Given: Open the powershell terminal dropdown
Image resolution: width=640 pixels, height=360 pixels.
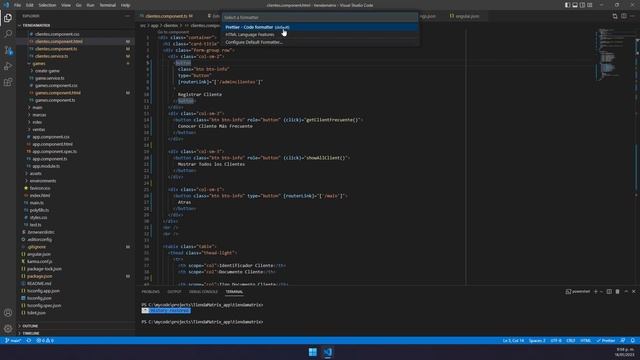Looking at the screenshot, I should pyautogui.click(x=601, y=291).
